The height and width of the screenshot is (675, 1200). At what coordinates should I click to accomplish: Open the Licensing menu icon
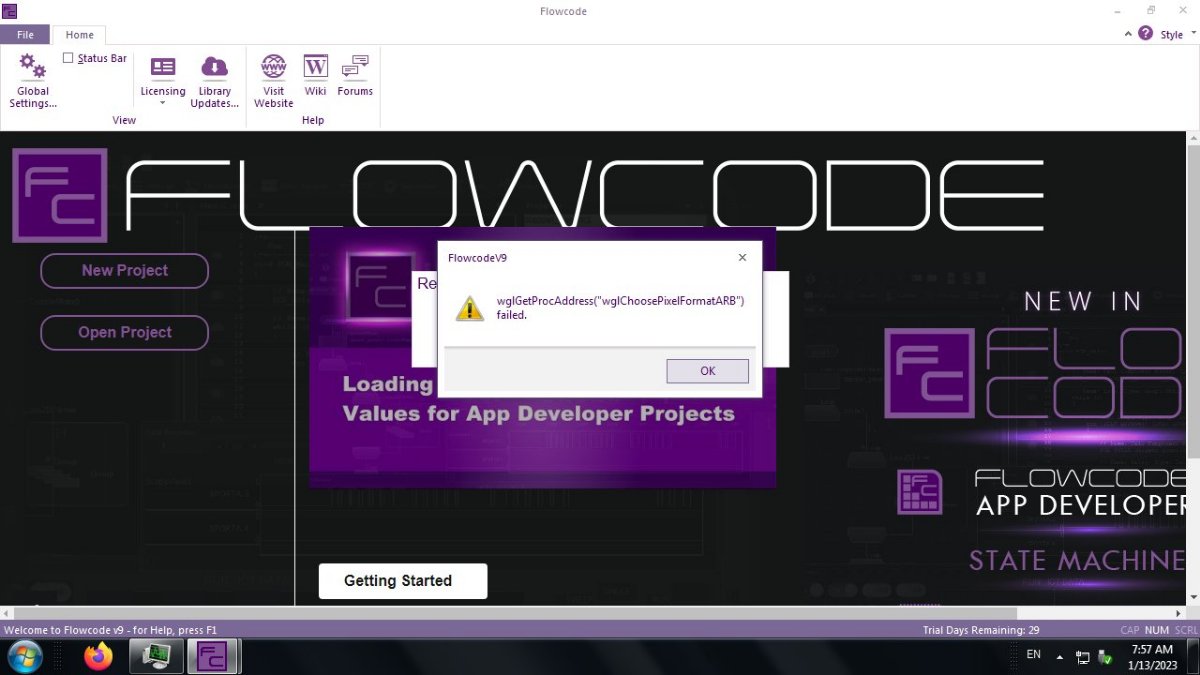162,67
